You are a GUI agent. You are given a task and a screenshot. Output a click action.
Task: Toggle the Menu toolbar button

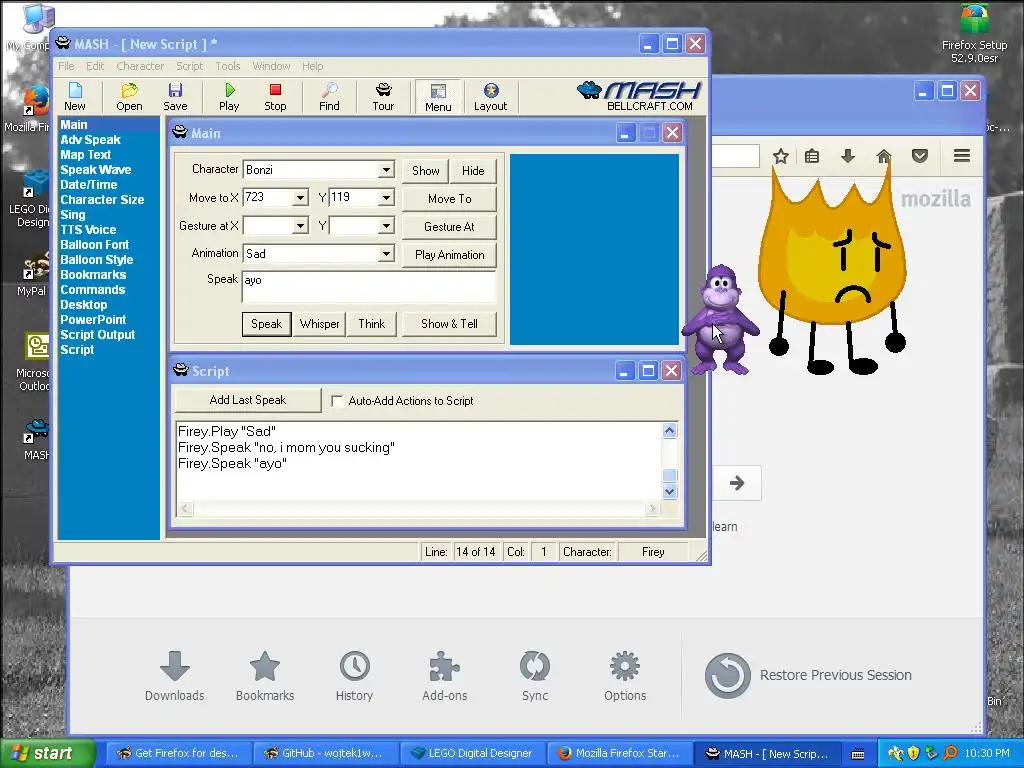pyautogui.click(x=438, y=97)
